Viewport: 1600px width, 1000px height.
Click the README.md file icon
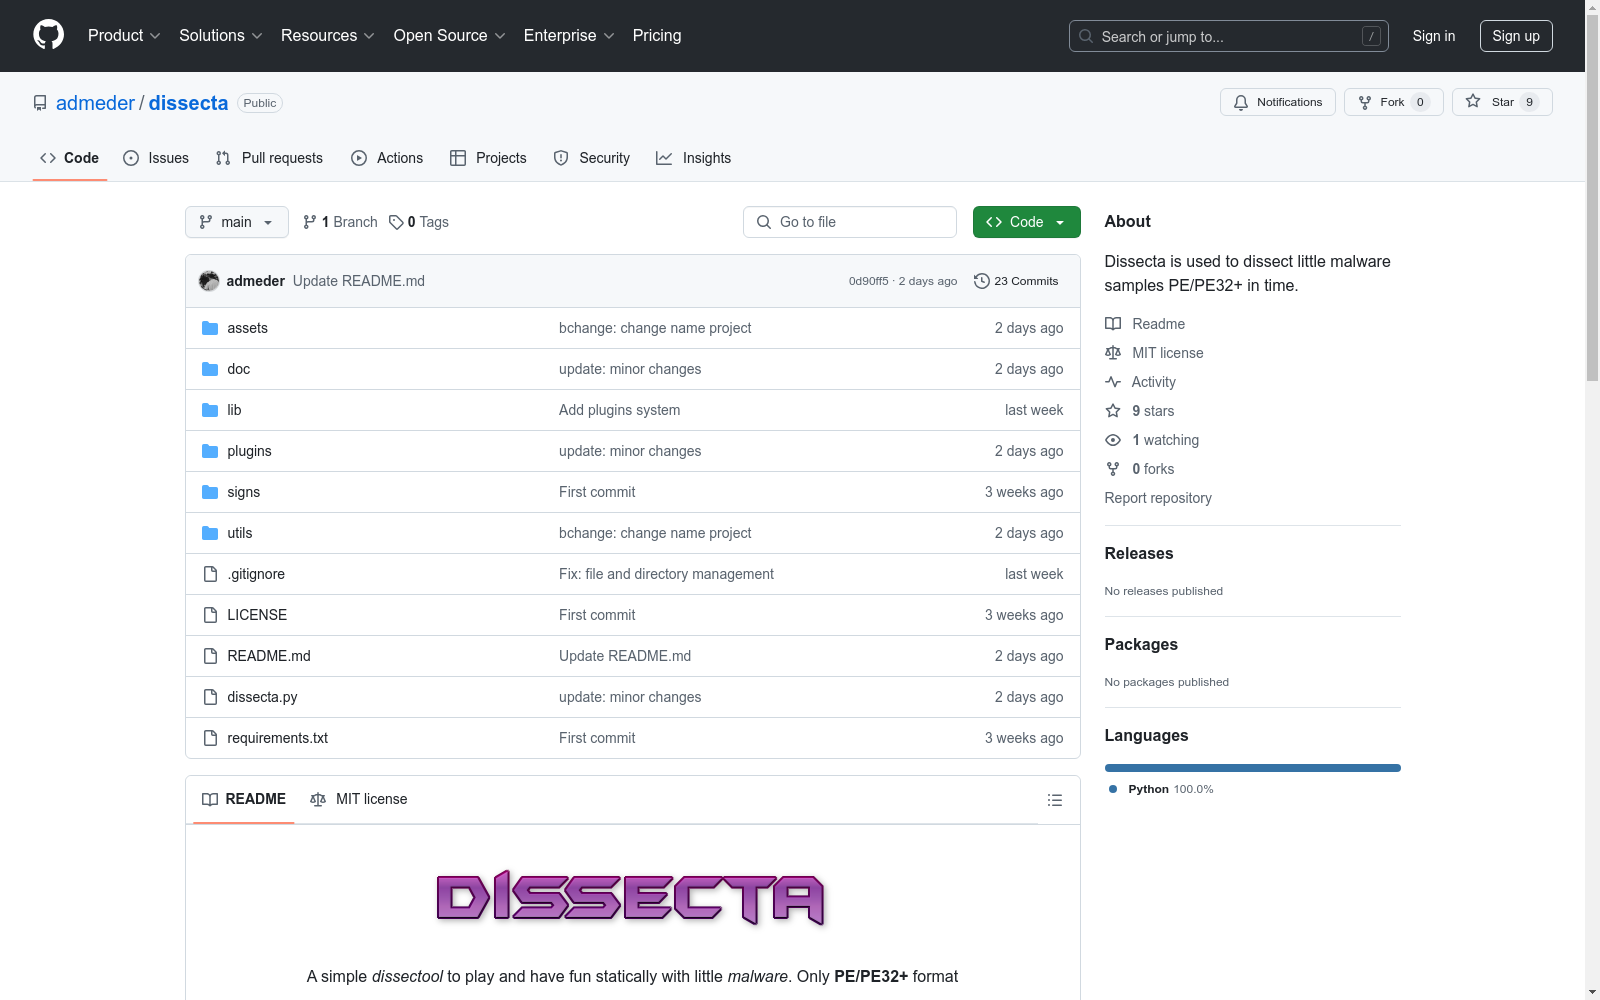point(210,656)
